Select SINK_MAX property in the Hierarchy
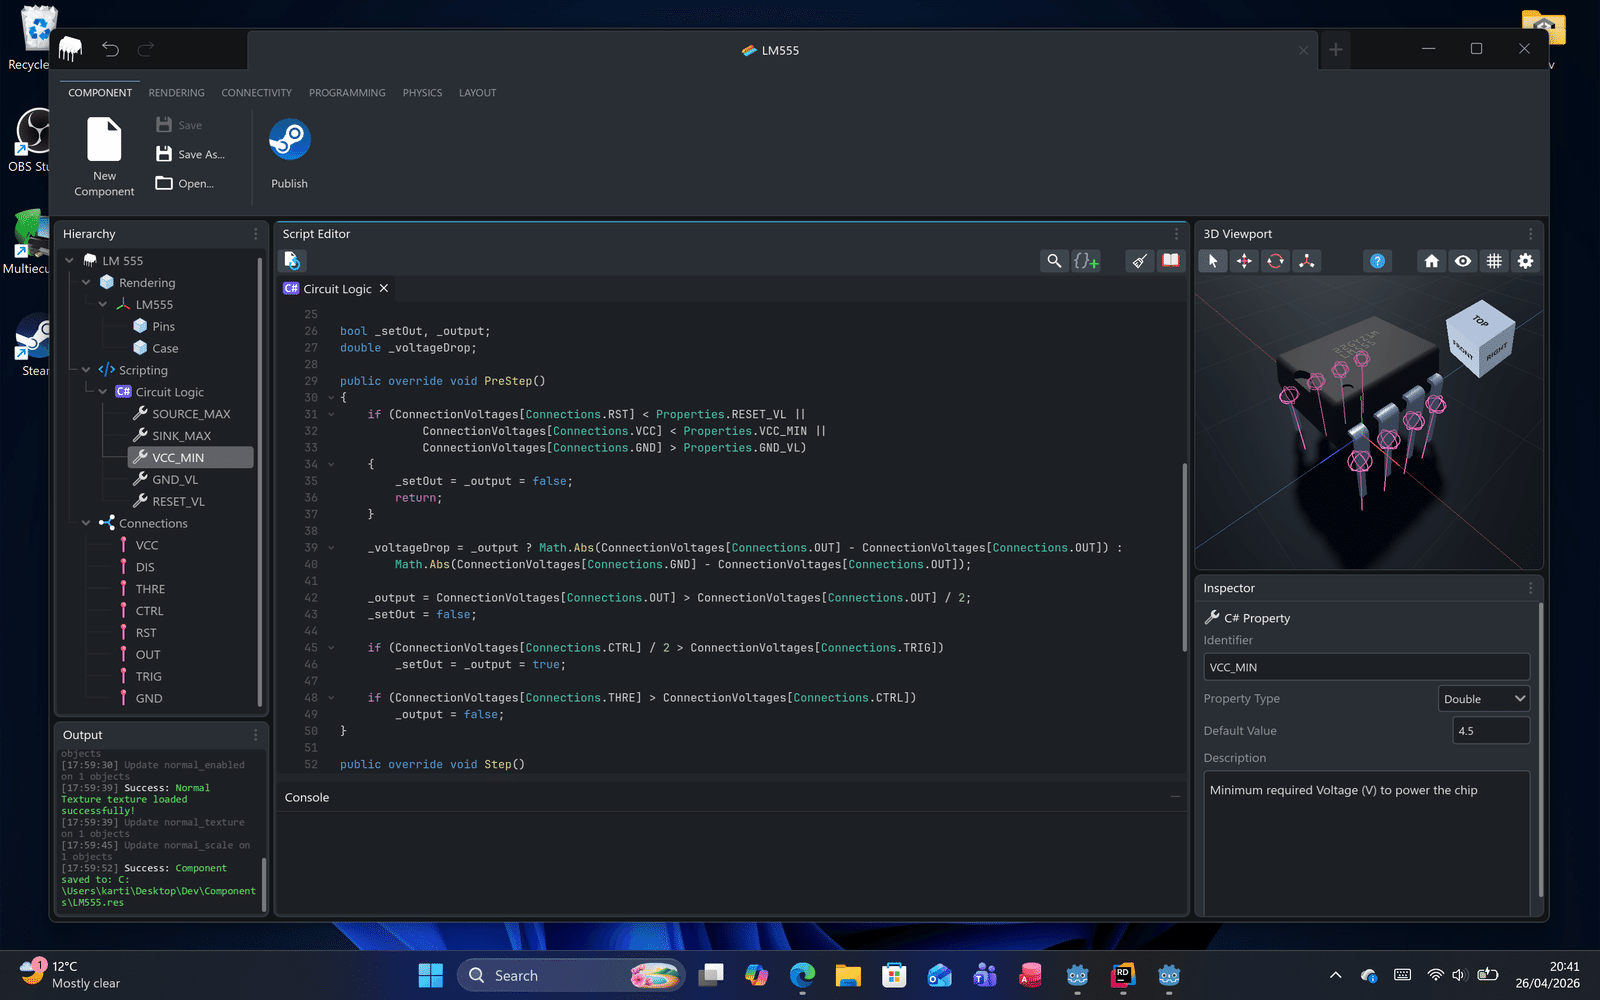 tap(181, 436)
